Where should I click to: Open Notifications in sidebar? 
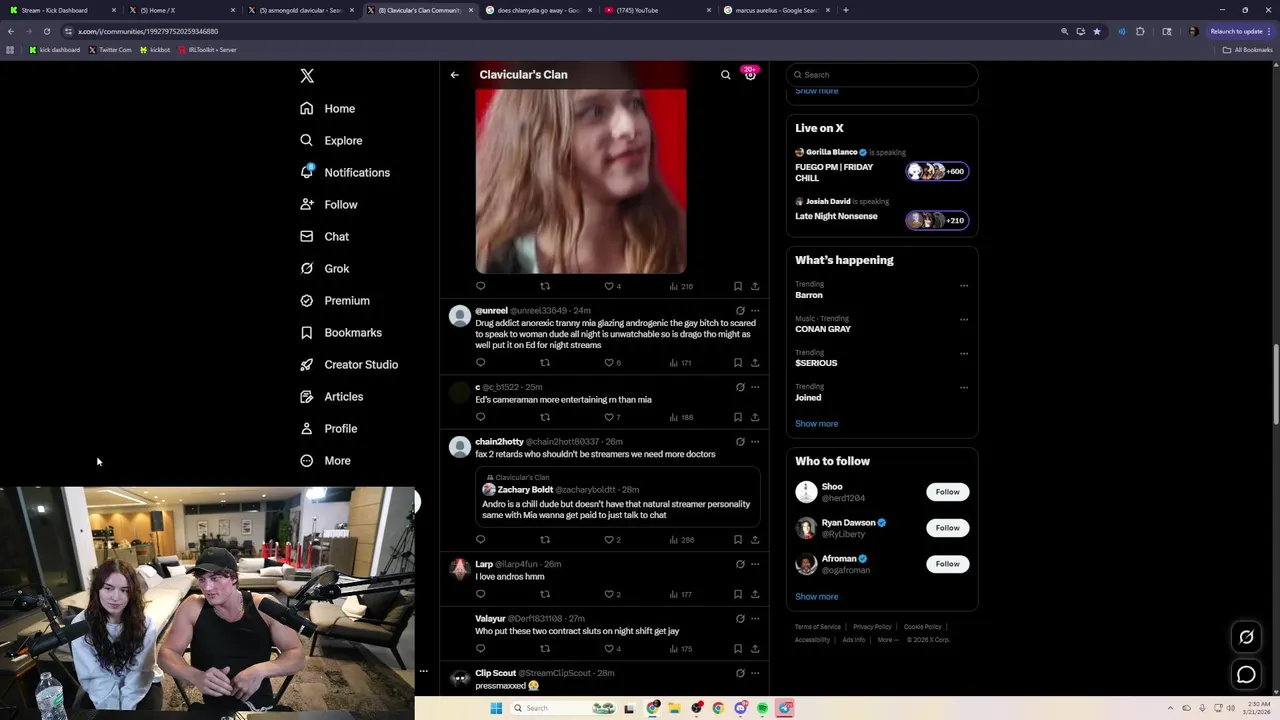click(x=345, y=173)
